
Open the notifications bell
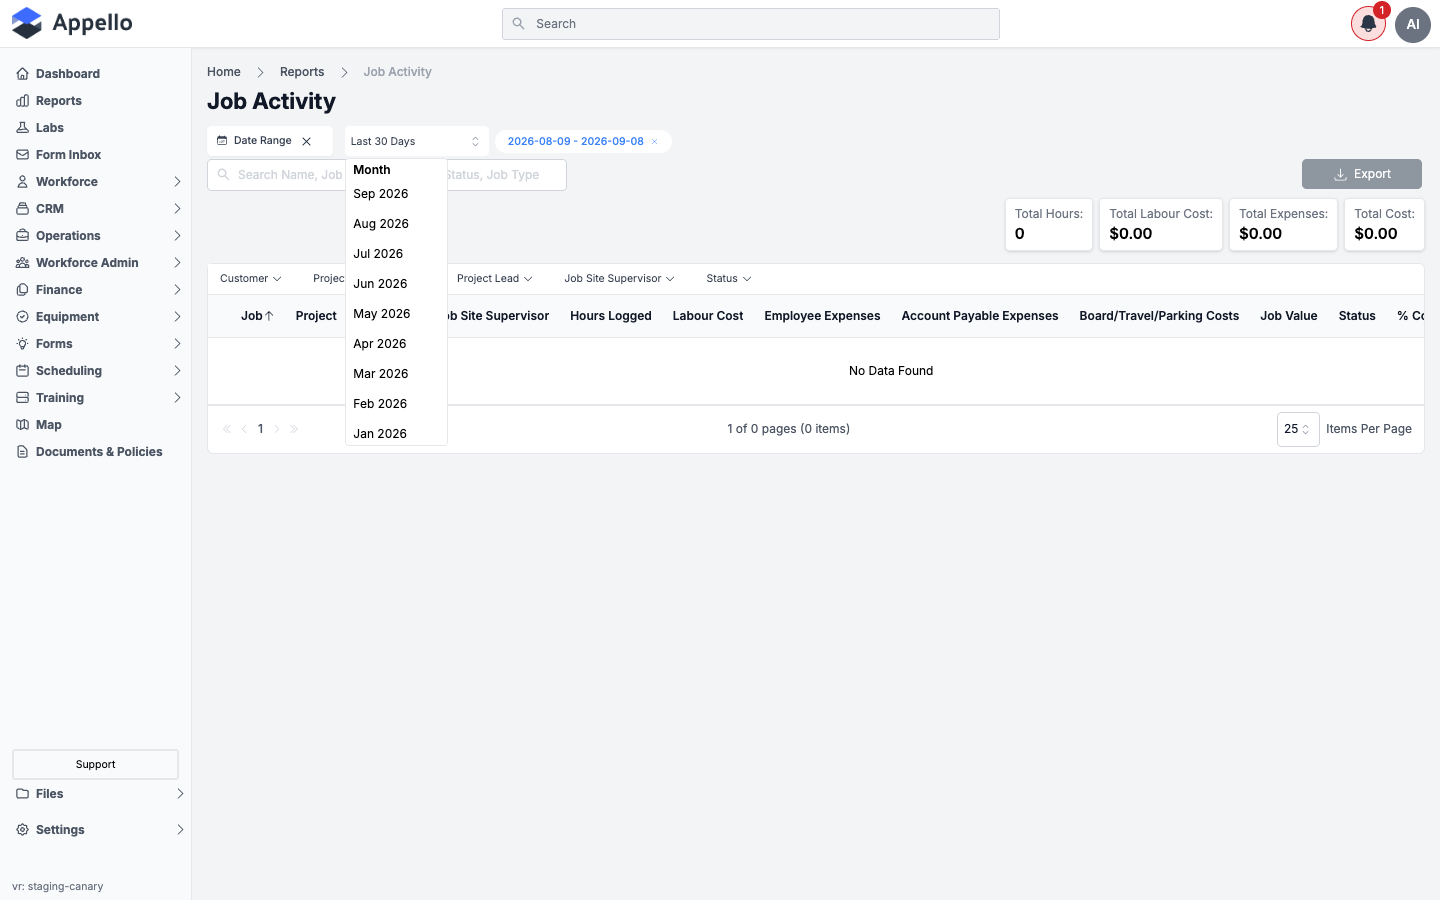coord(1368,24)
